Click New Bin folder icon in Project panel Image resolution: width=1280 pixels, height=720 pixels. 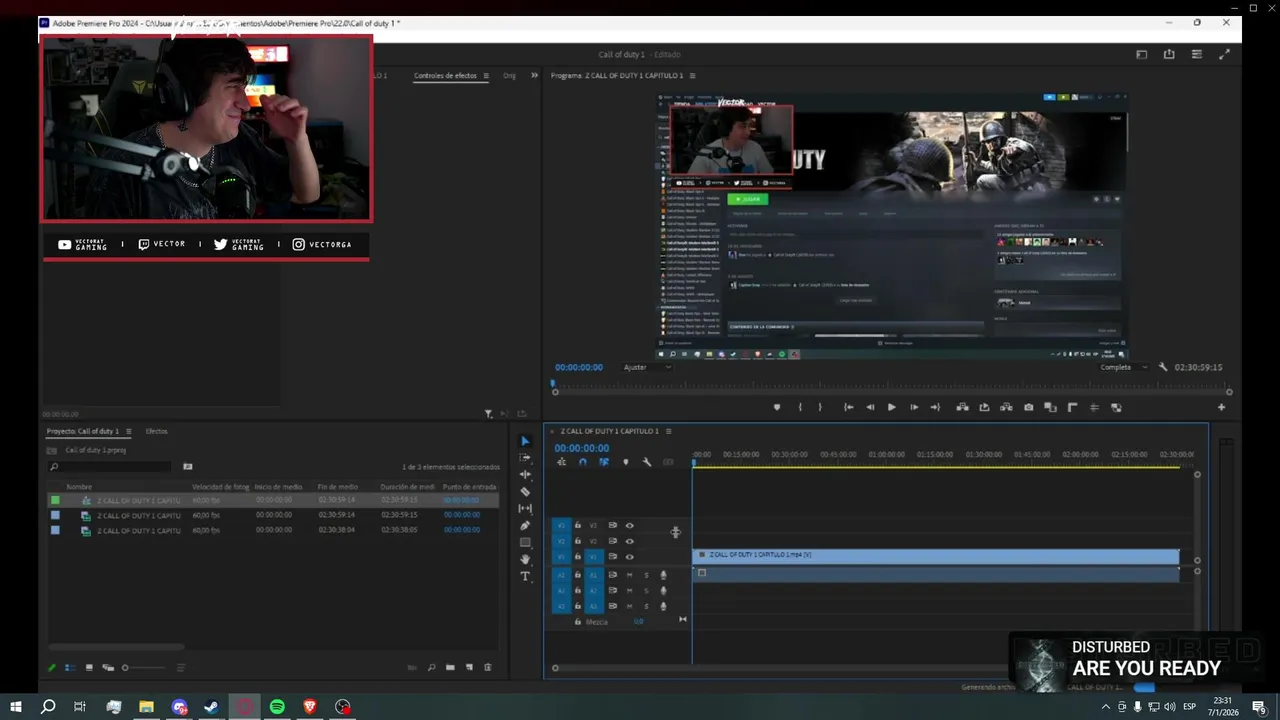point(450,667)
